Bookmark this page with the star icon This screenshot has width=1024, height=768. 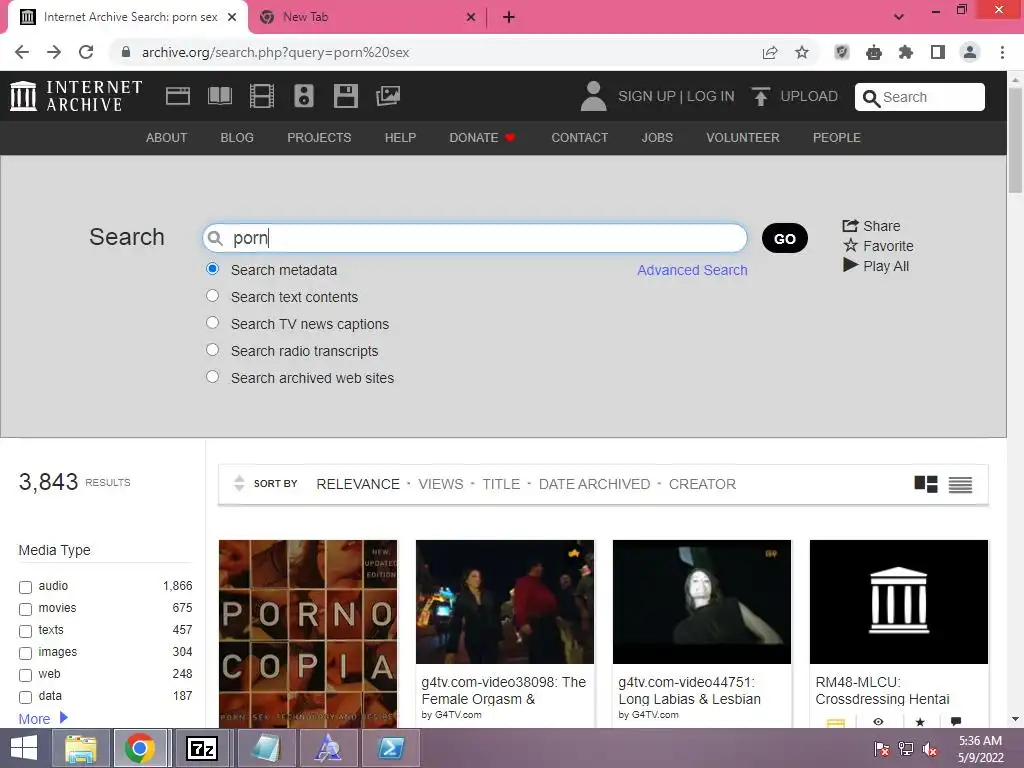pos(802,52)
